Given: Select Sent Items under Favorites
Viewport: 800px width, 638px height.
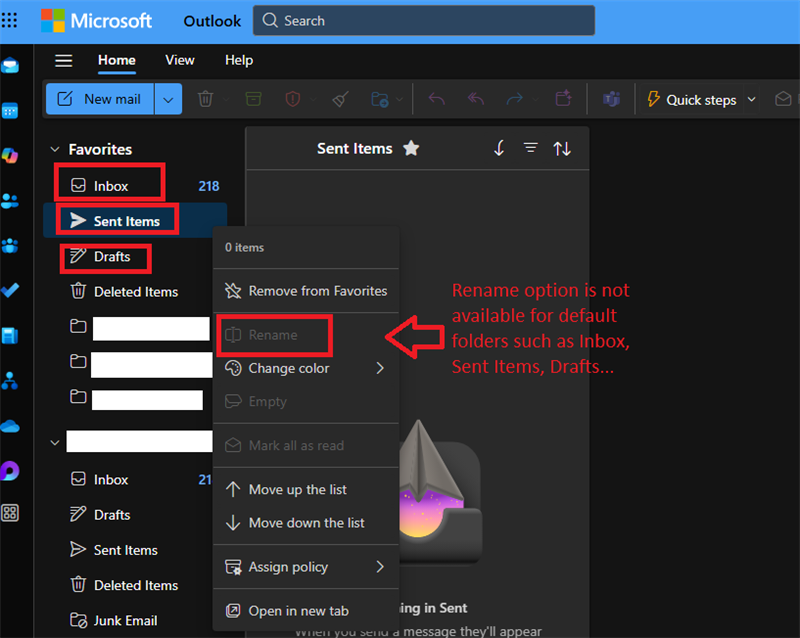Looking at the screenshot, I should point(135,221).
